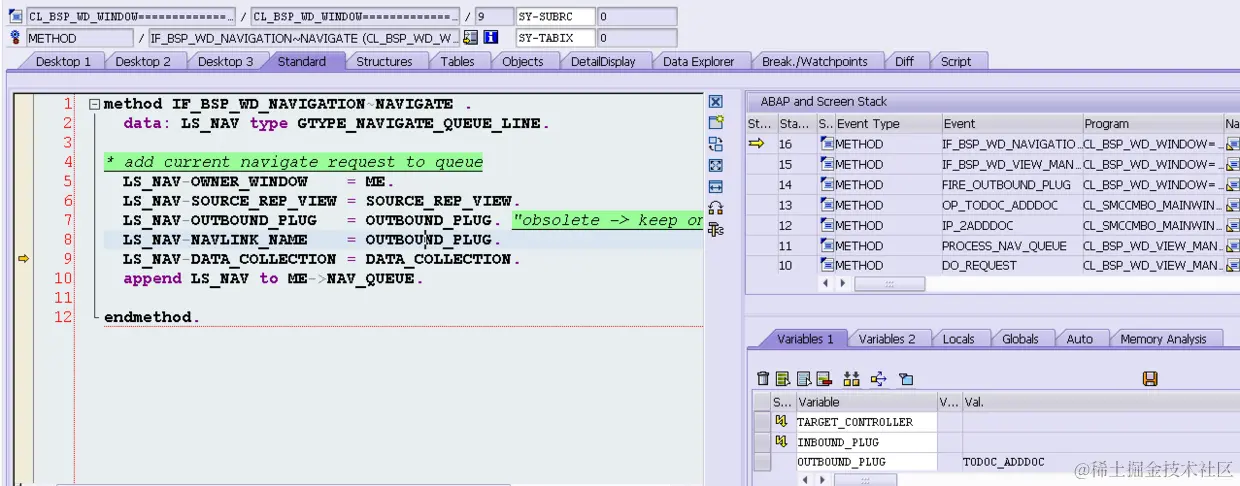Screen dimensions: 1240x486
Task: Open the Diff tab
Action: pyautogui.click(x=904, y=61)
